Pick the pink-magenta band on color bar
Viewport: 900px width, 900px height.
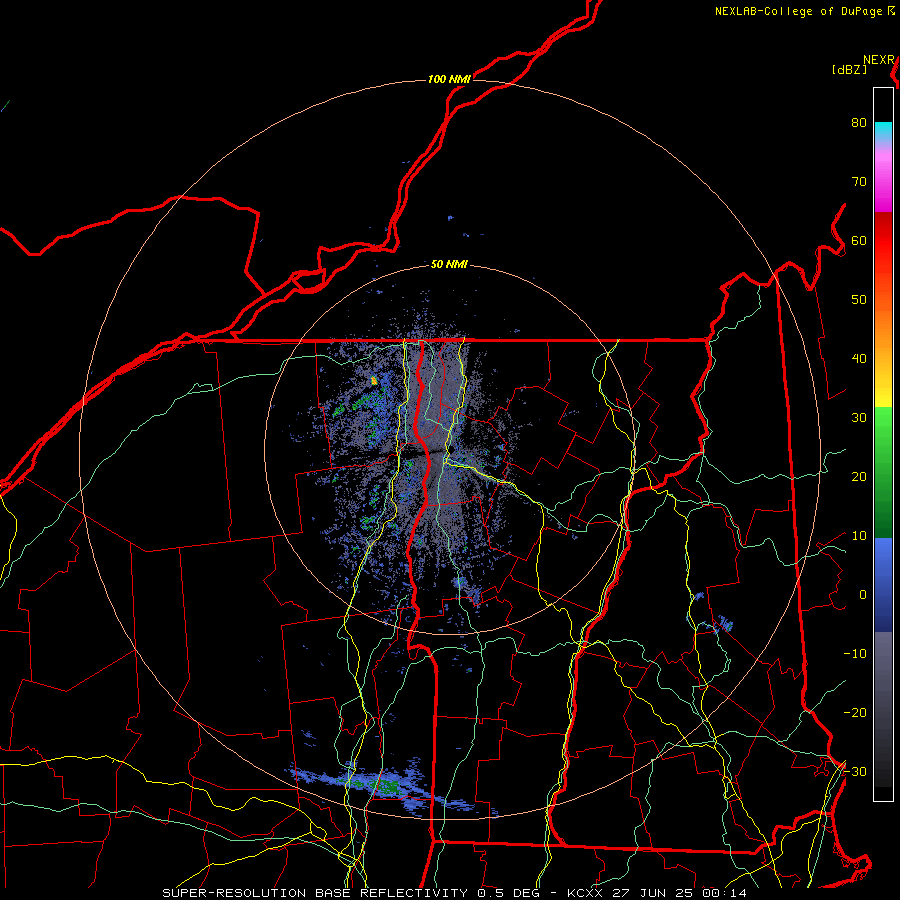point(883,179)
